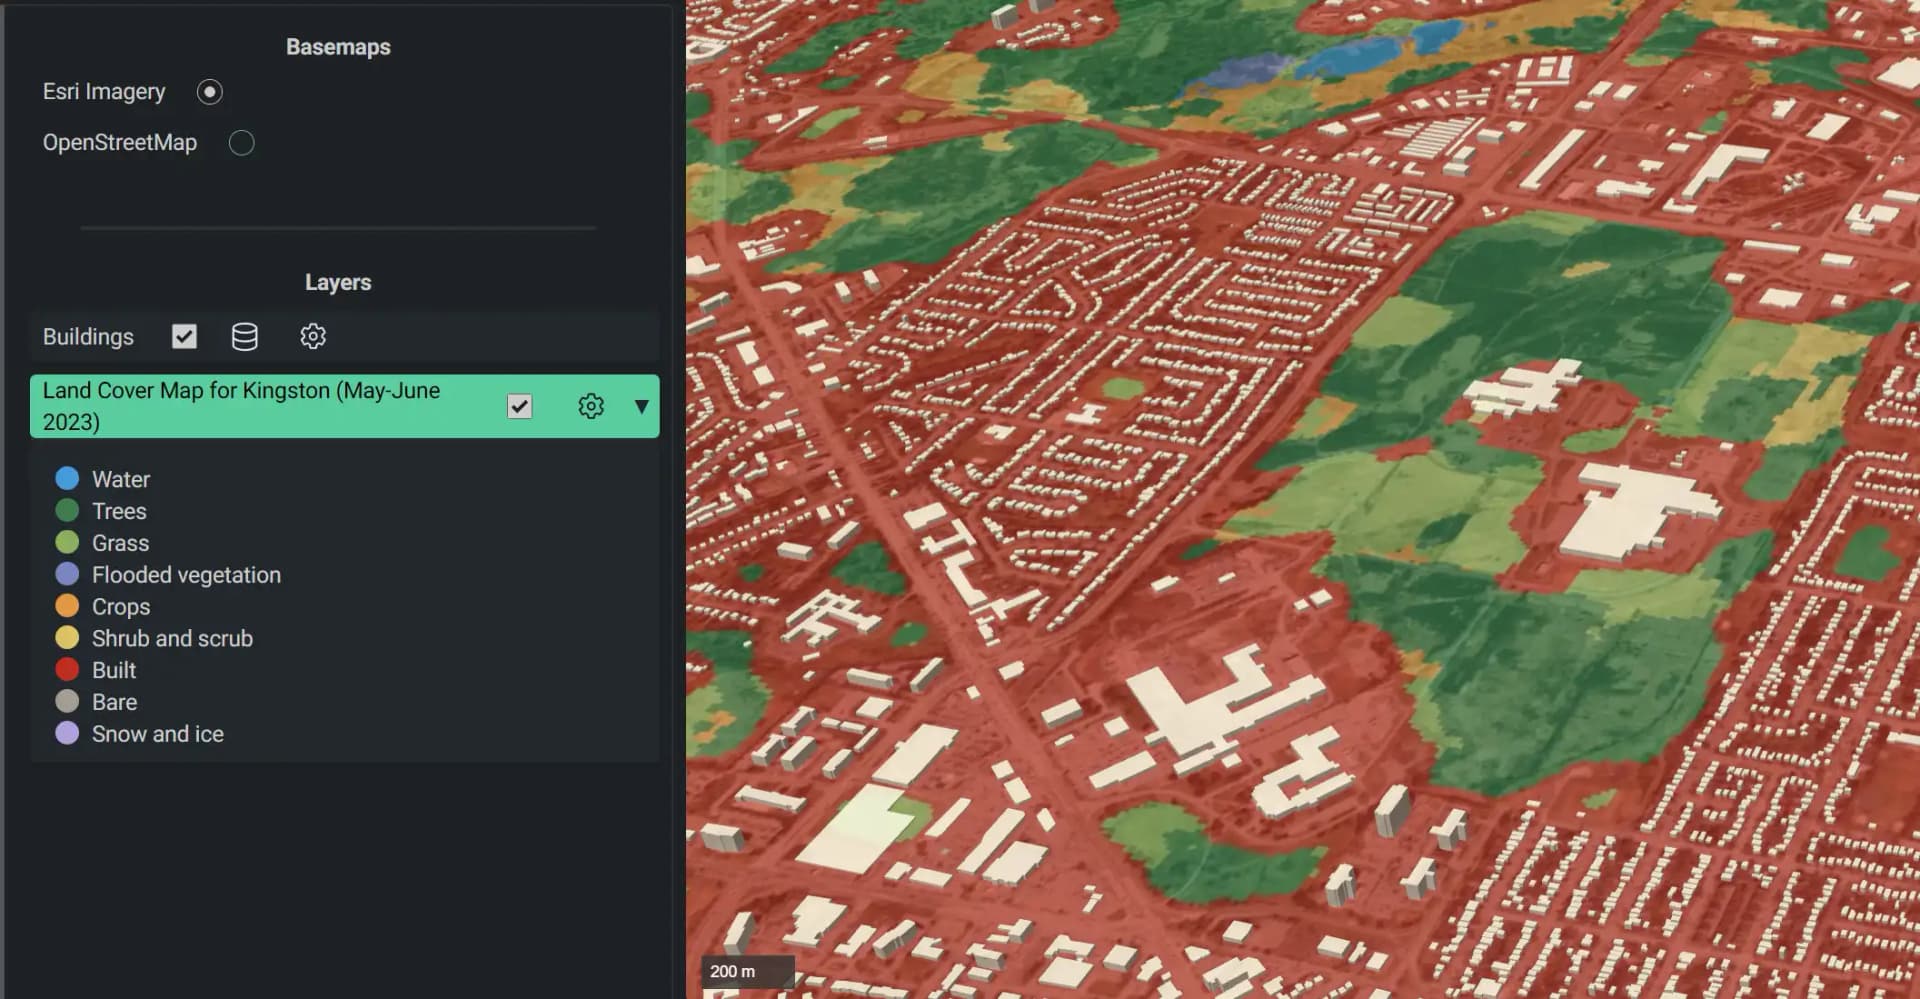Click the "Trees" legend label

coord(119,511)
